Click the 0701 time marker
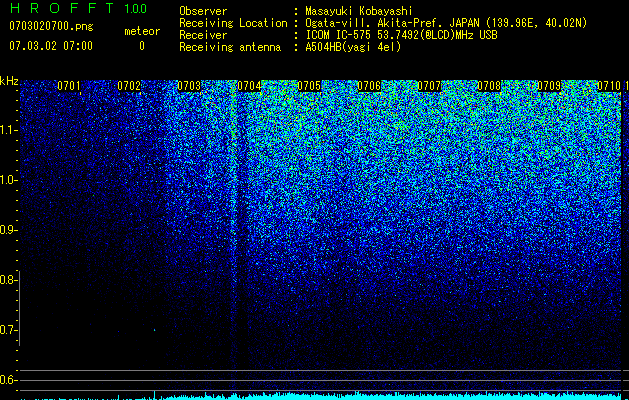629x400 pixels. 69,86
